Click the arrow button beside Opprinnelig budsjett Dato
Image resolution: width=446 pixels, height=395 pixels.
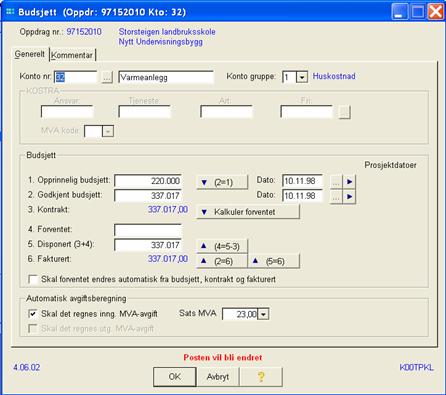(349, 181)
